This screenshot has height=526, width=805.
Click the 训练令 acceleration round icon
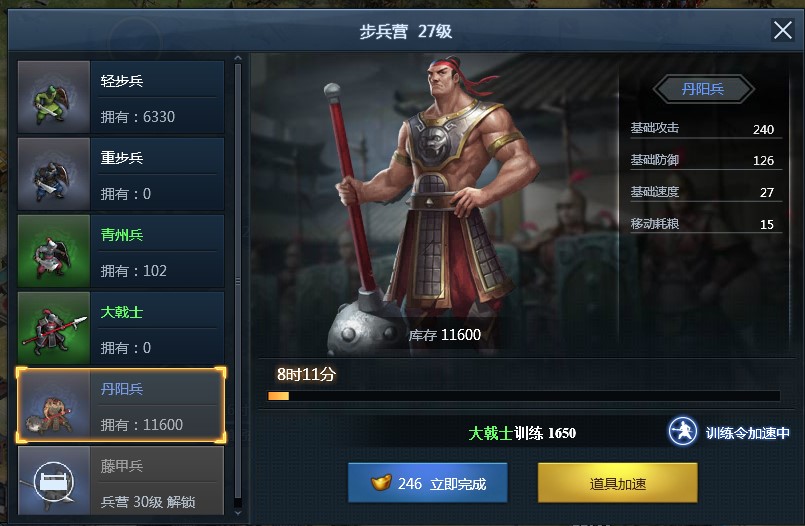click(683, 432)
